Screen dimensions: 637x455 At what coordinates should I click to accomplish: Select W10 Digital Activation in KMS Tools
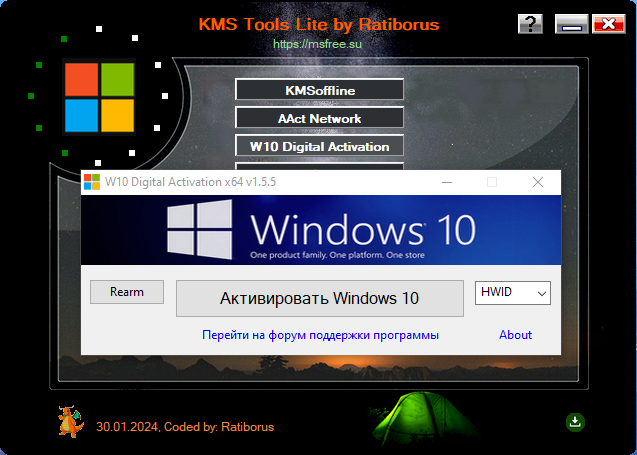click(319, 146)
